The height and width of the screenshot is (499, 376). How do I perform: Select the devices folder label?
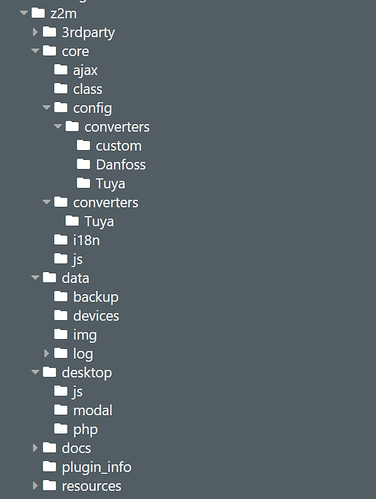click(x=96, y=316)
